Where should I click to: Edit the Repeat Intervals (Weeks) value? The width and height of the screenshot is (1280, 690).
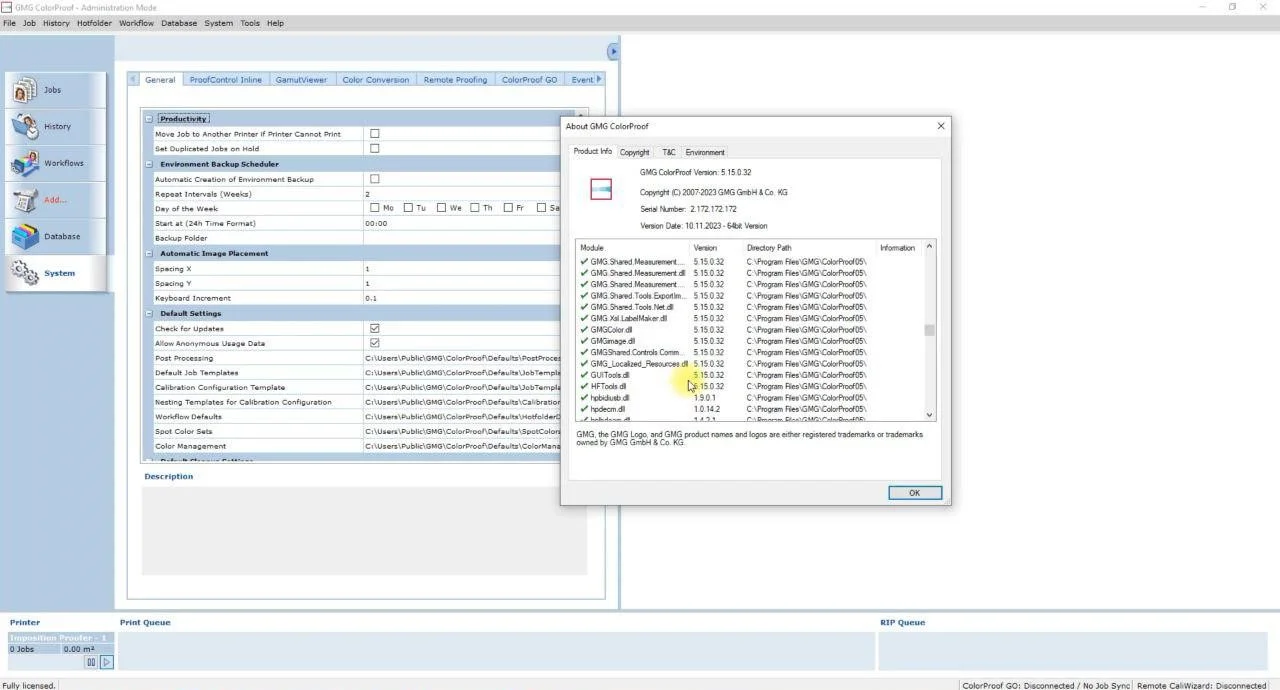461,194
